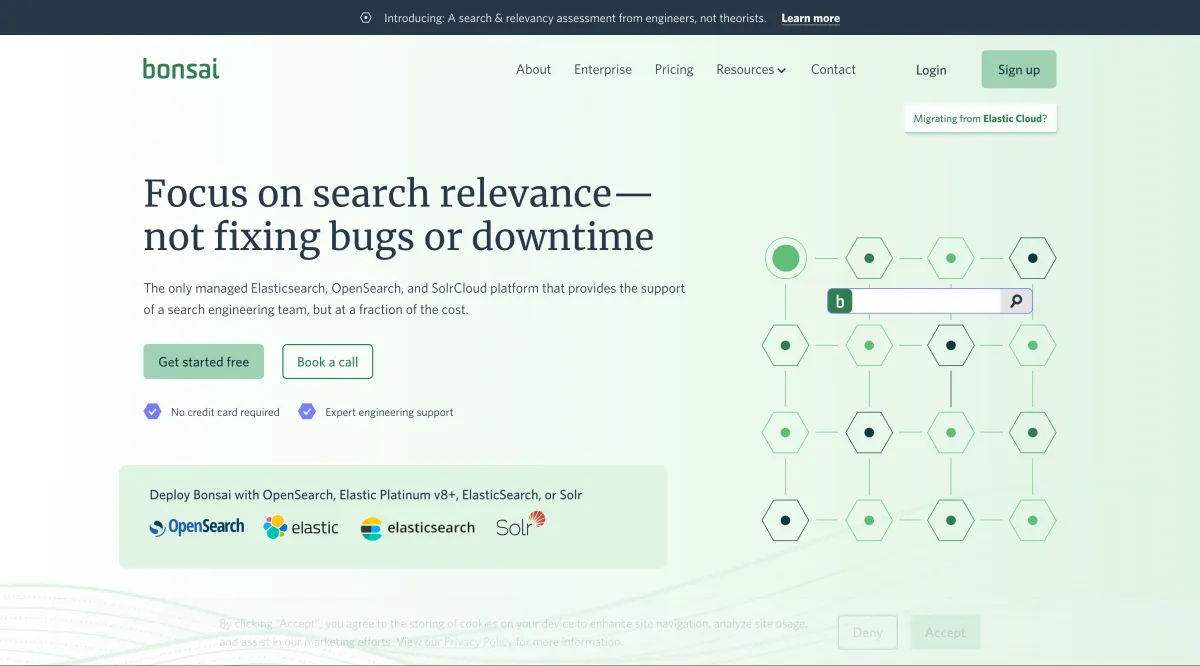Click the Login link

[931, 70]
